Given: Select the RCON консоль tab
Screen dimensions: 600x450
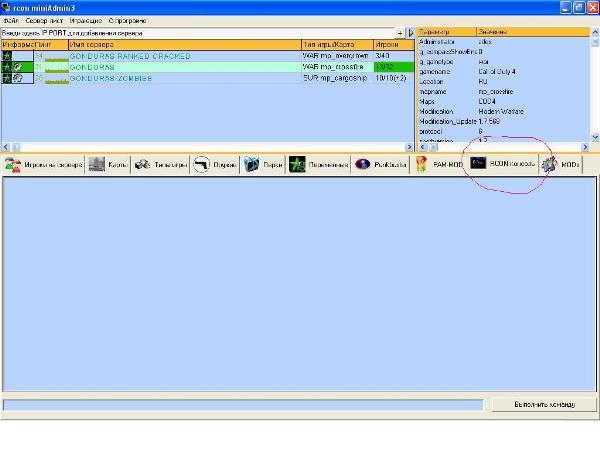Looking at the screenshot, I should point(502,164).
